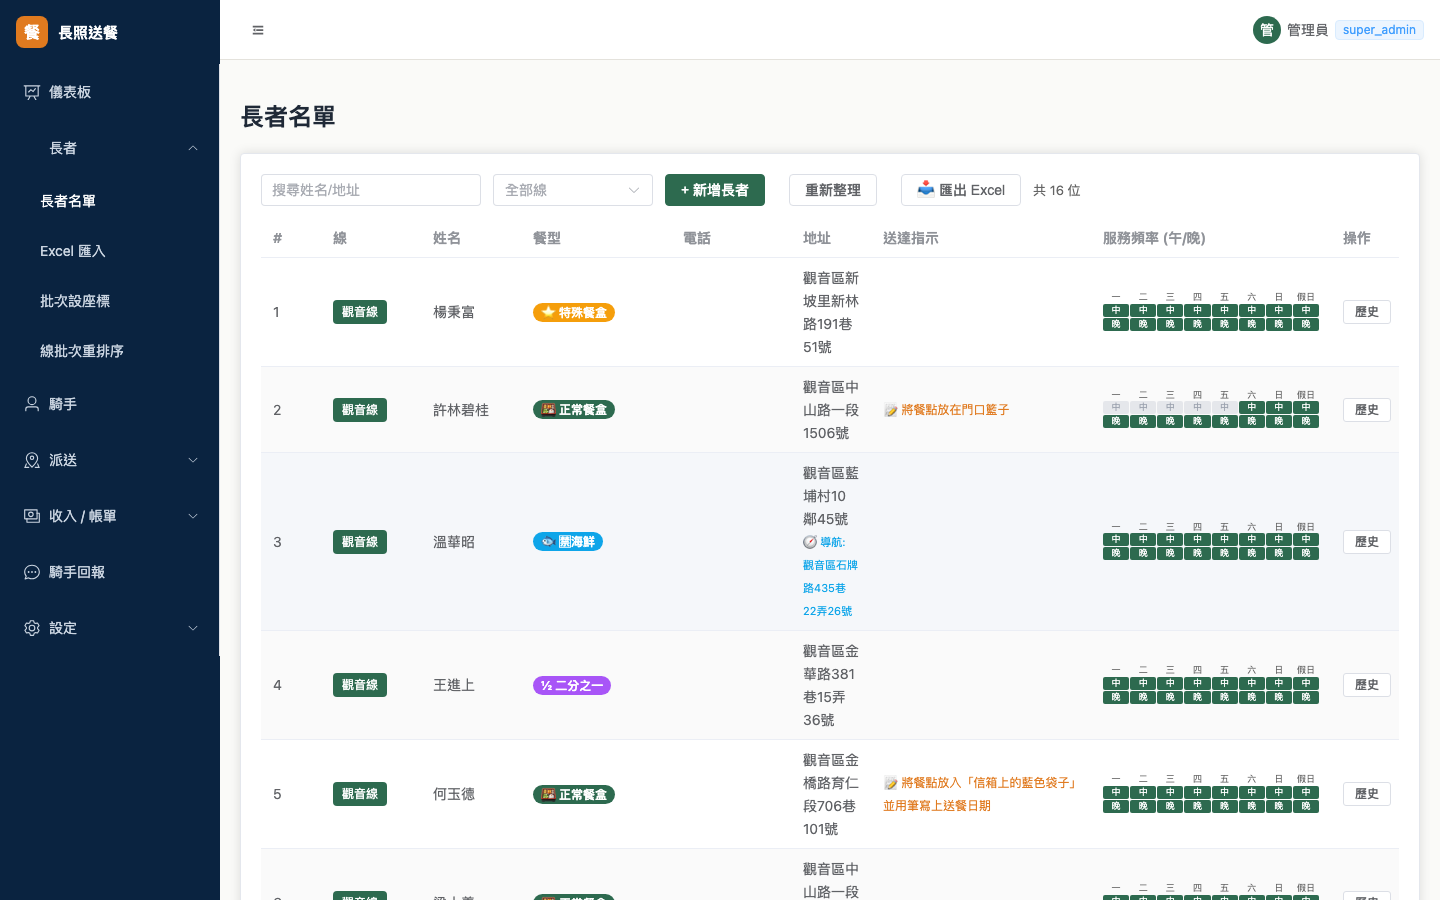The height and width of the screenshot is (900, 1440).
Task: Click the 設定 gear icon
Action: pyautogui.click(x=32, y=628)
